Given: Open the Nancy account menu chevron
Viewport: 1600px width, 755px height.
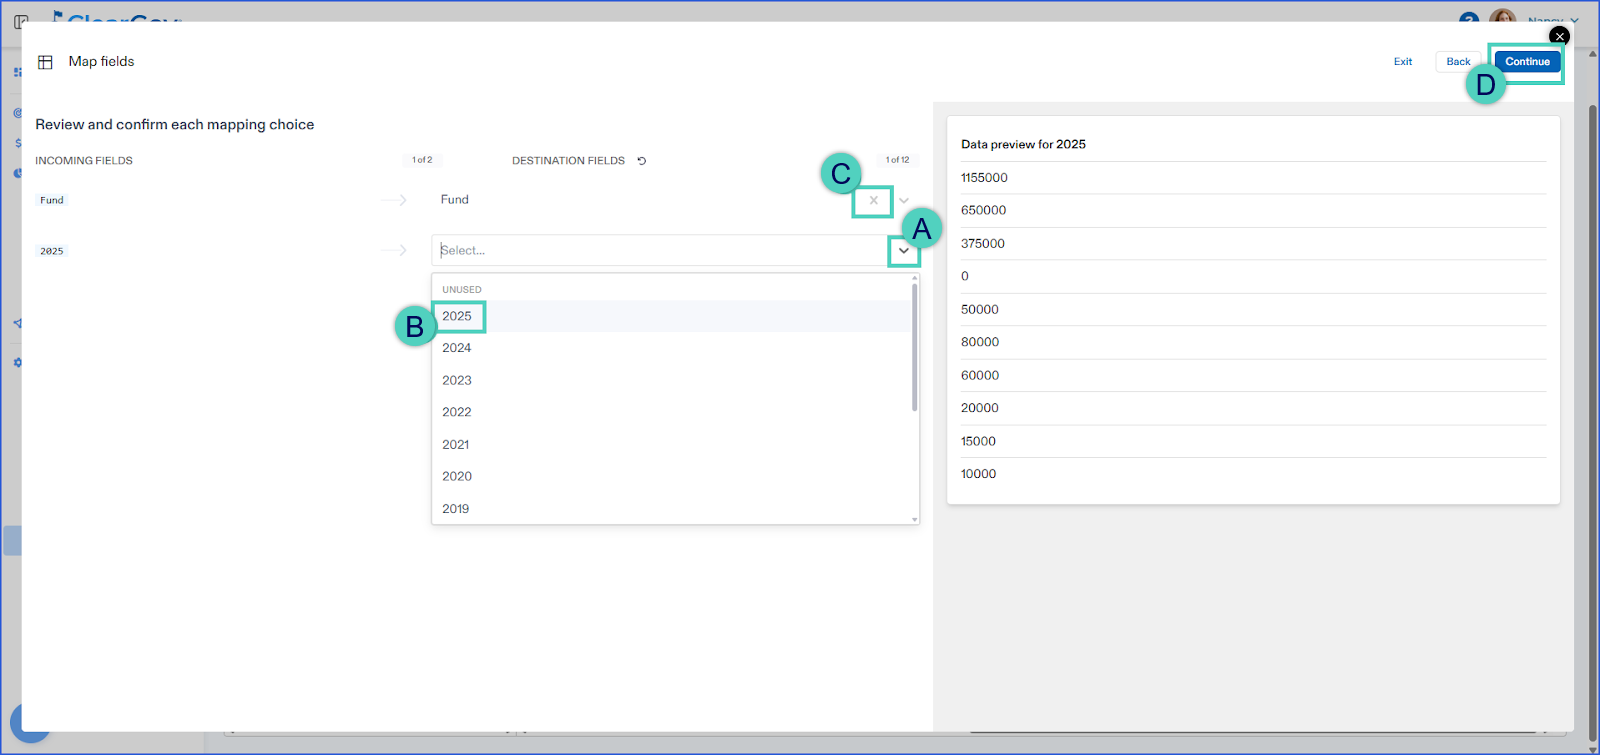Looking at the screenshot, I should pos(1574,20).
